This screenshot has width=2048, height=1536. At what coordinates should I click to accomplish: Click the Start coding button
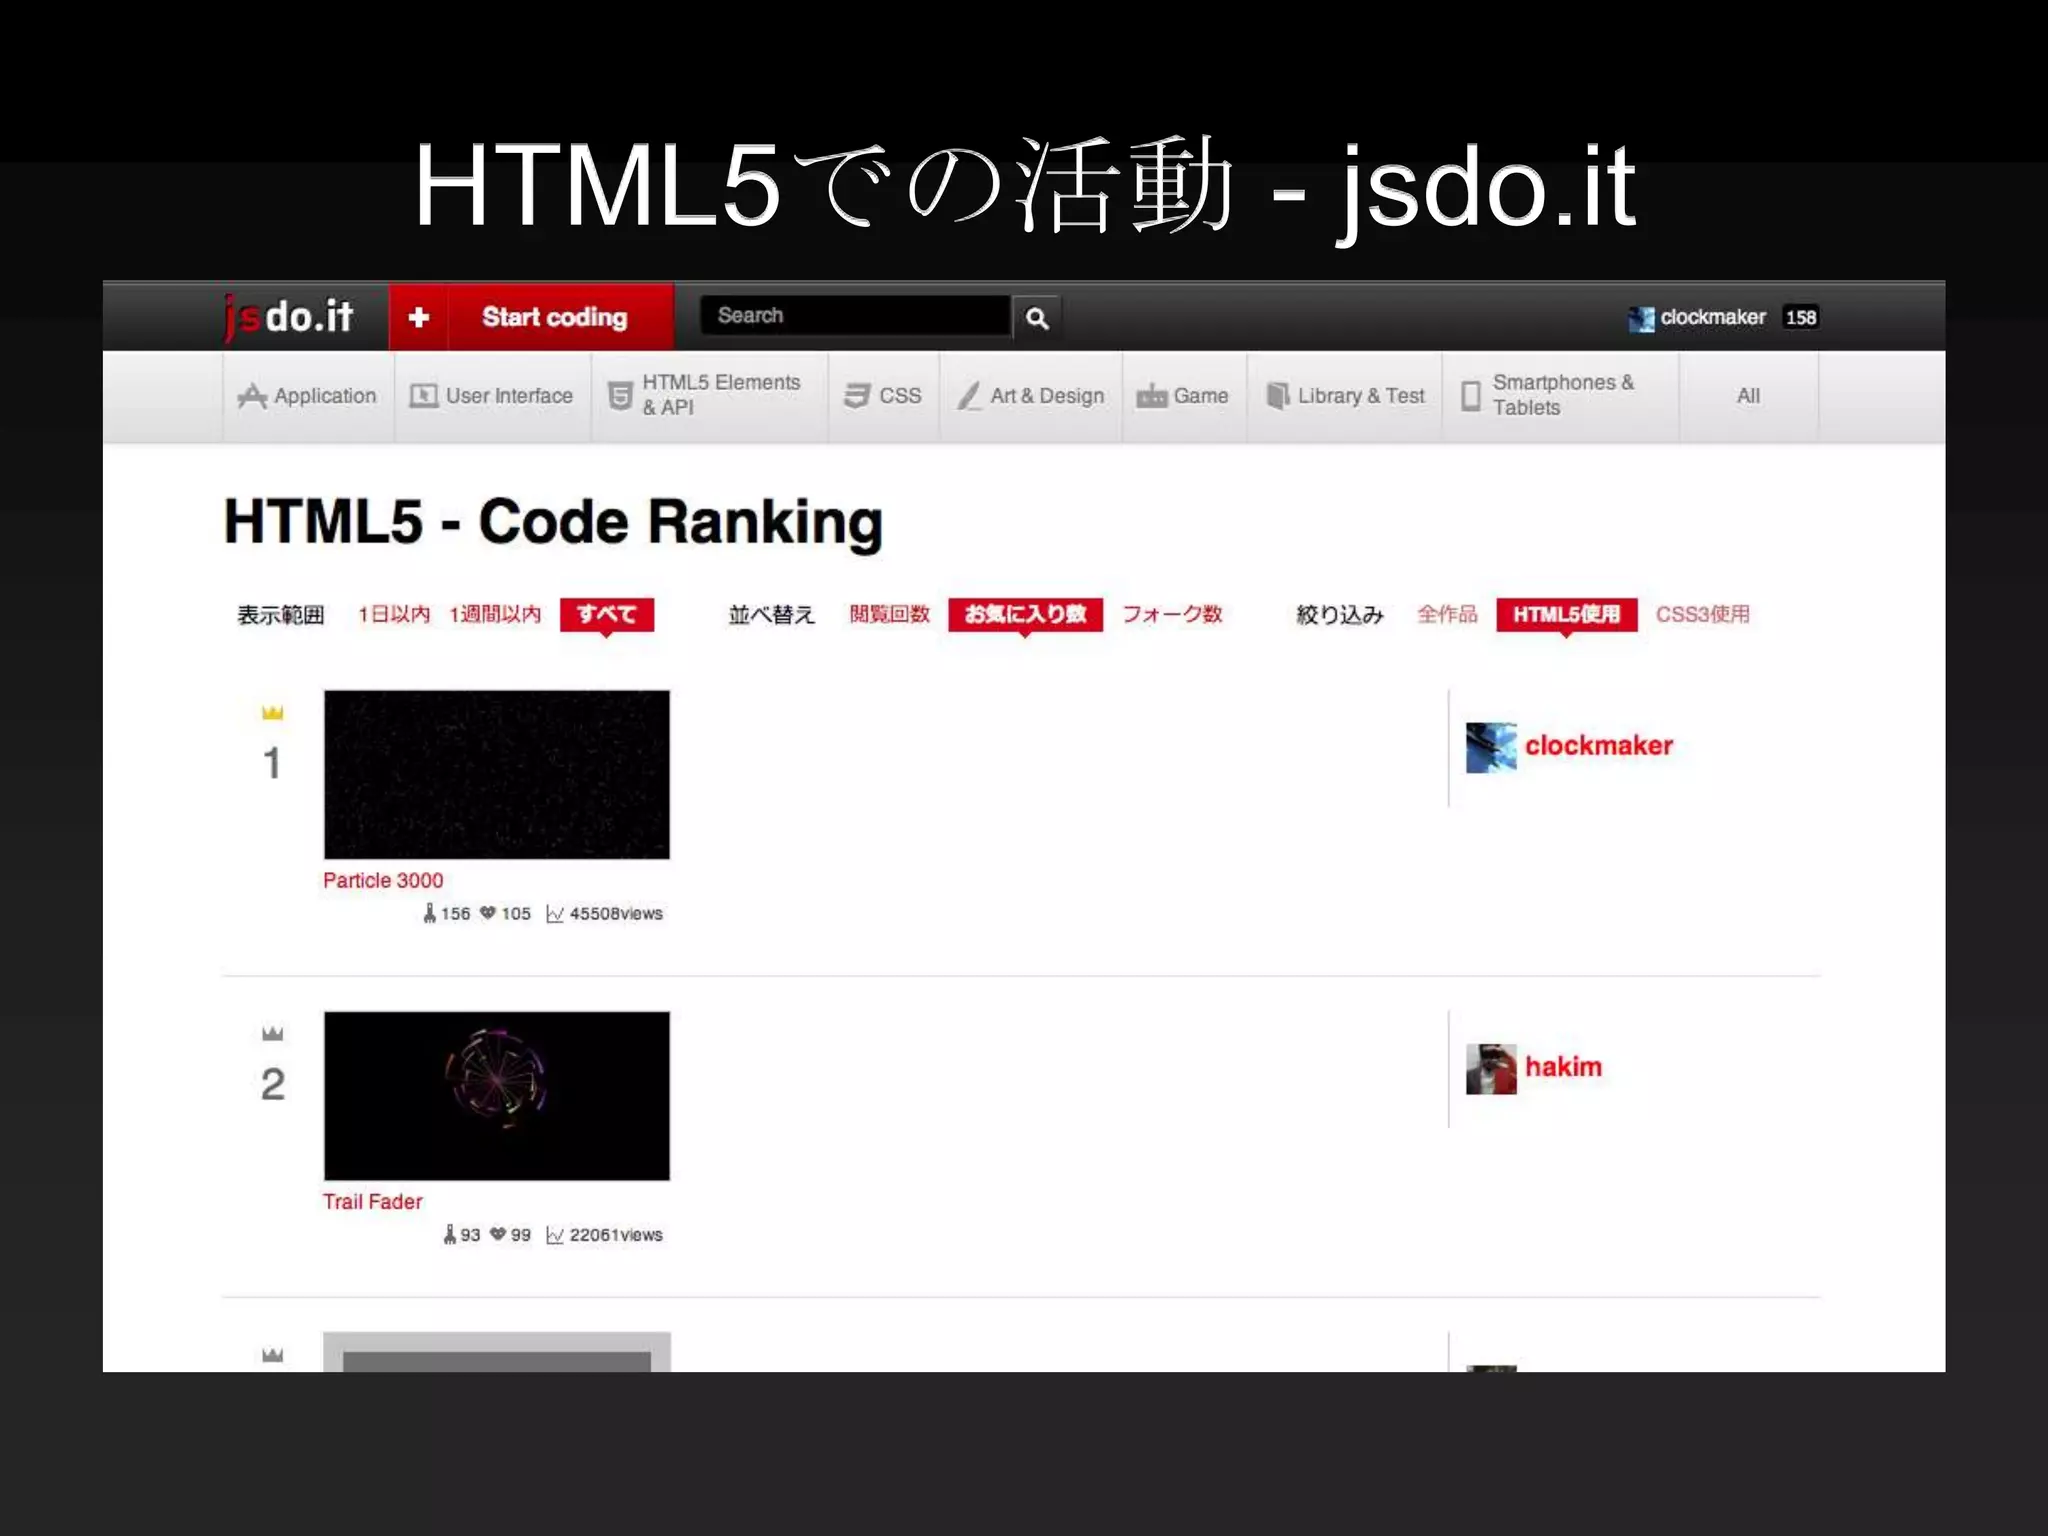click(555, 317)
